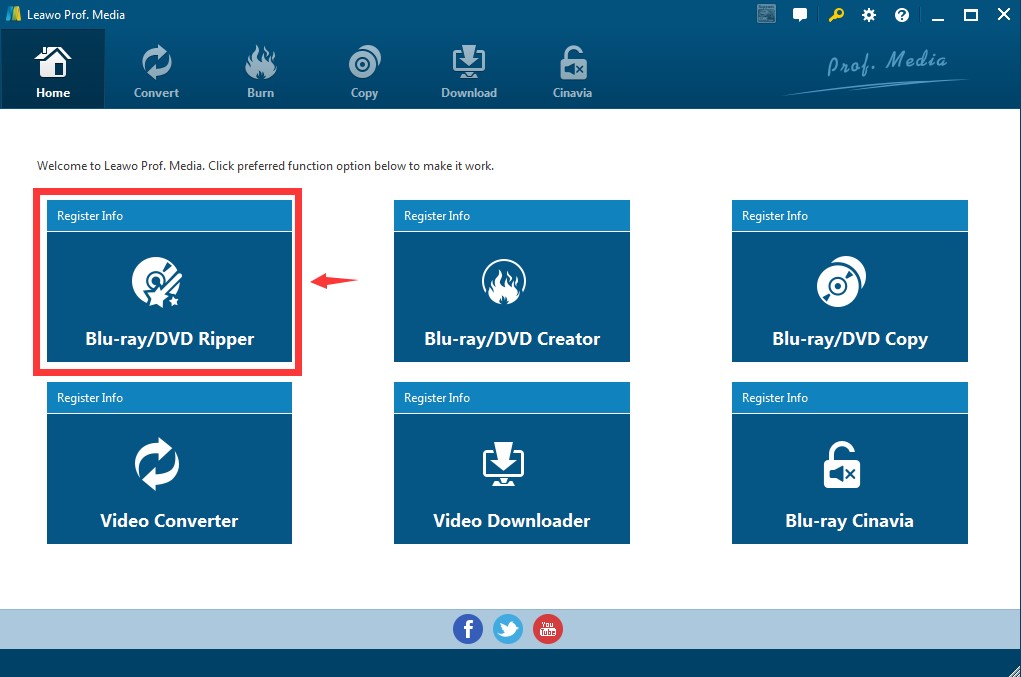Open the Blu-ray Cinavia module
The width and height of the screenshot is (1021, 677).
coord(849,479)
